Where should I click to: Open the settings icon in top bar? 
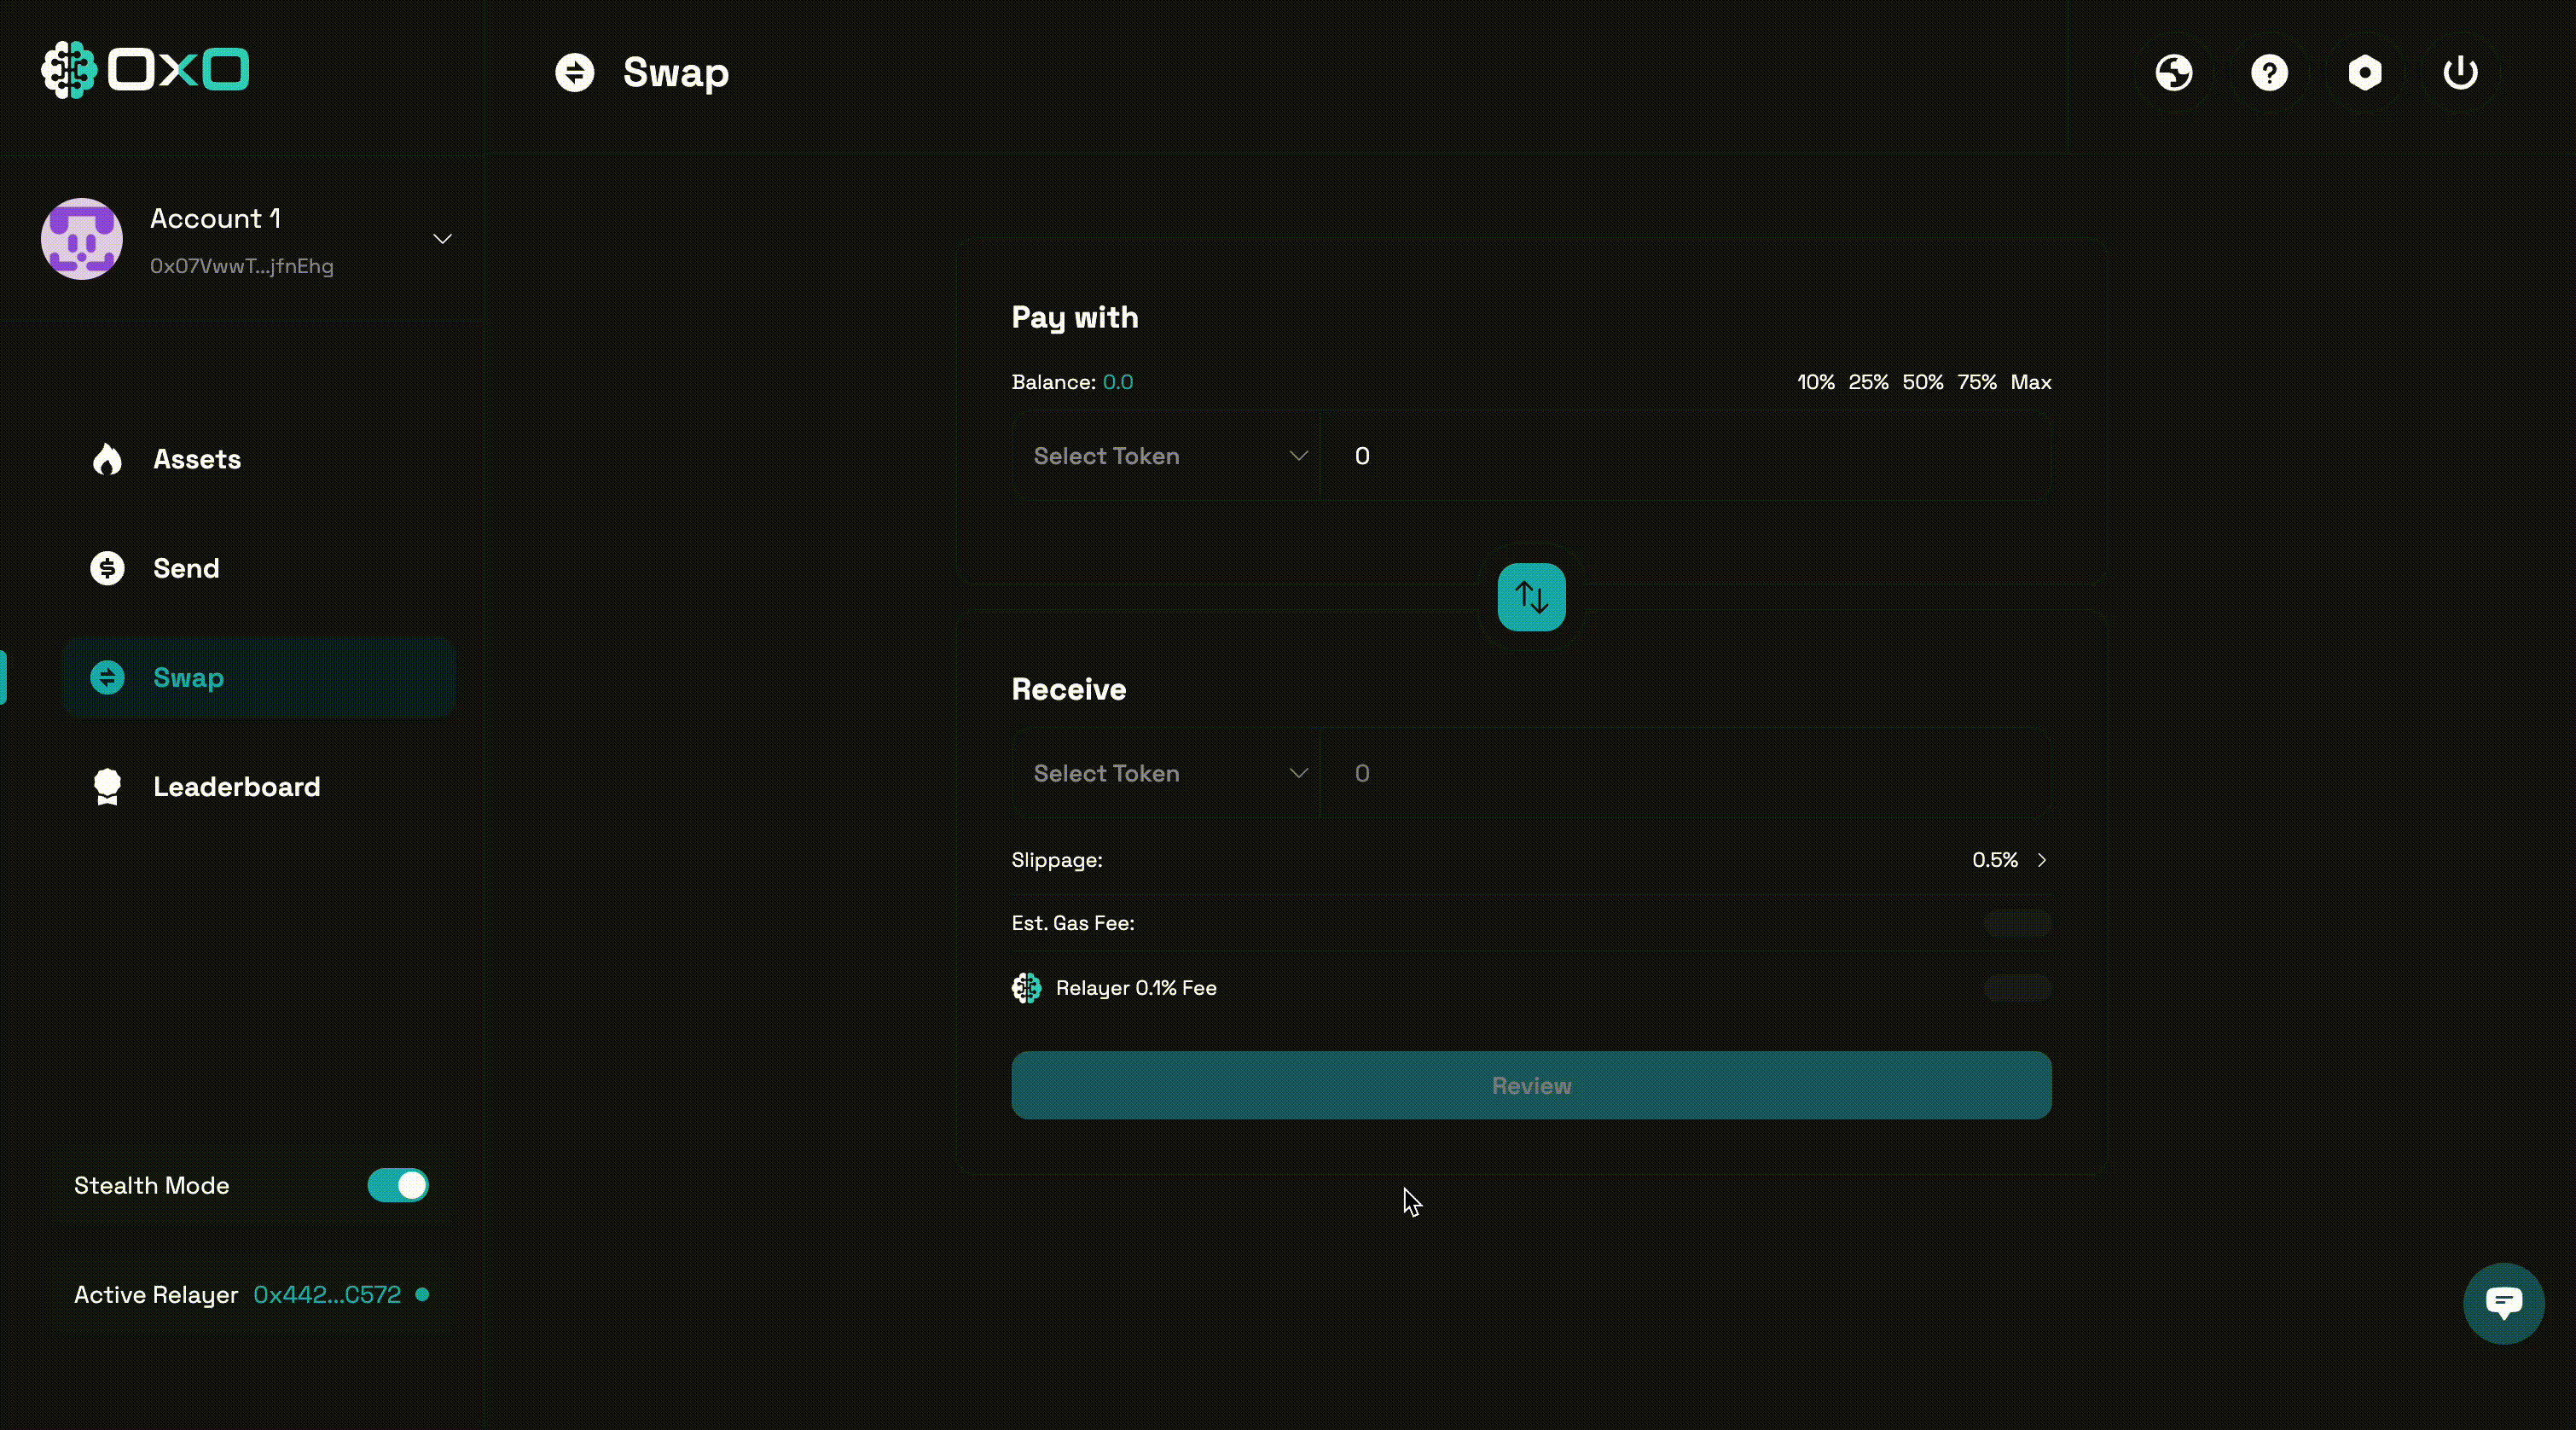point(2365,72)
